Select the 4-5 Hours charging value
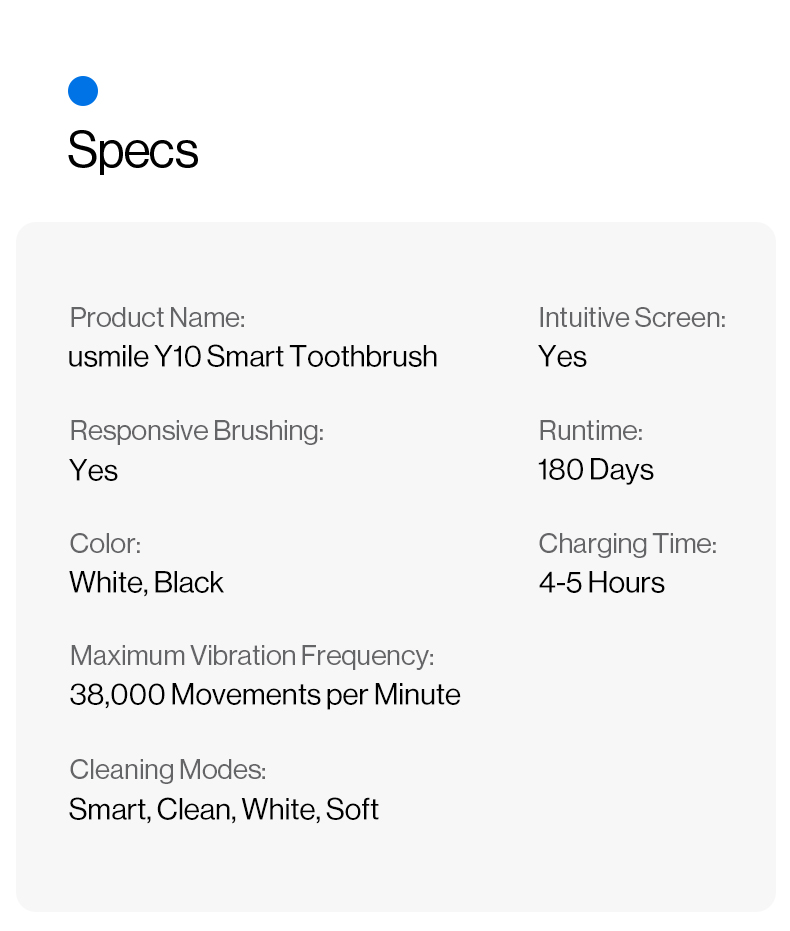 601,583
